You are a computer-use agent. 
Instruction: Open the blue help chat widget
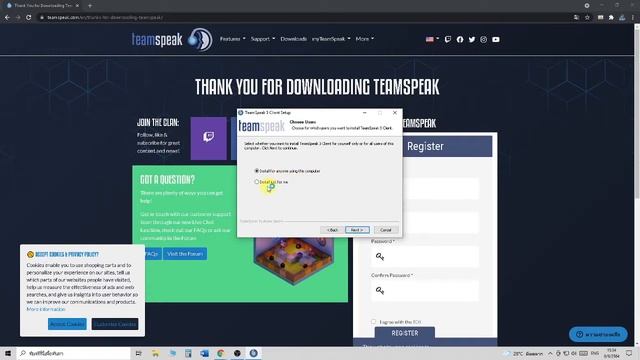pos(598,334)
